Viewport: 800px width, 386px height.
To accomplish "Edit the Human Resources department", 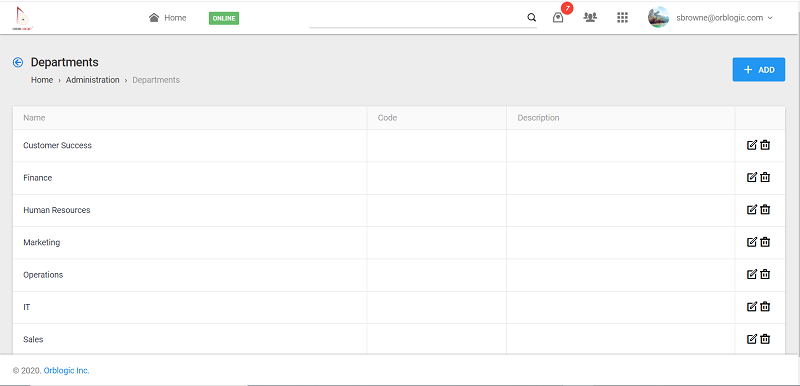I will point(752,210).
